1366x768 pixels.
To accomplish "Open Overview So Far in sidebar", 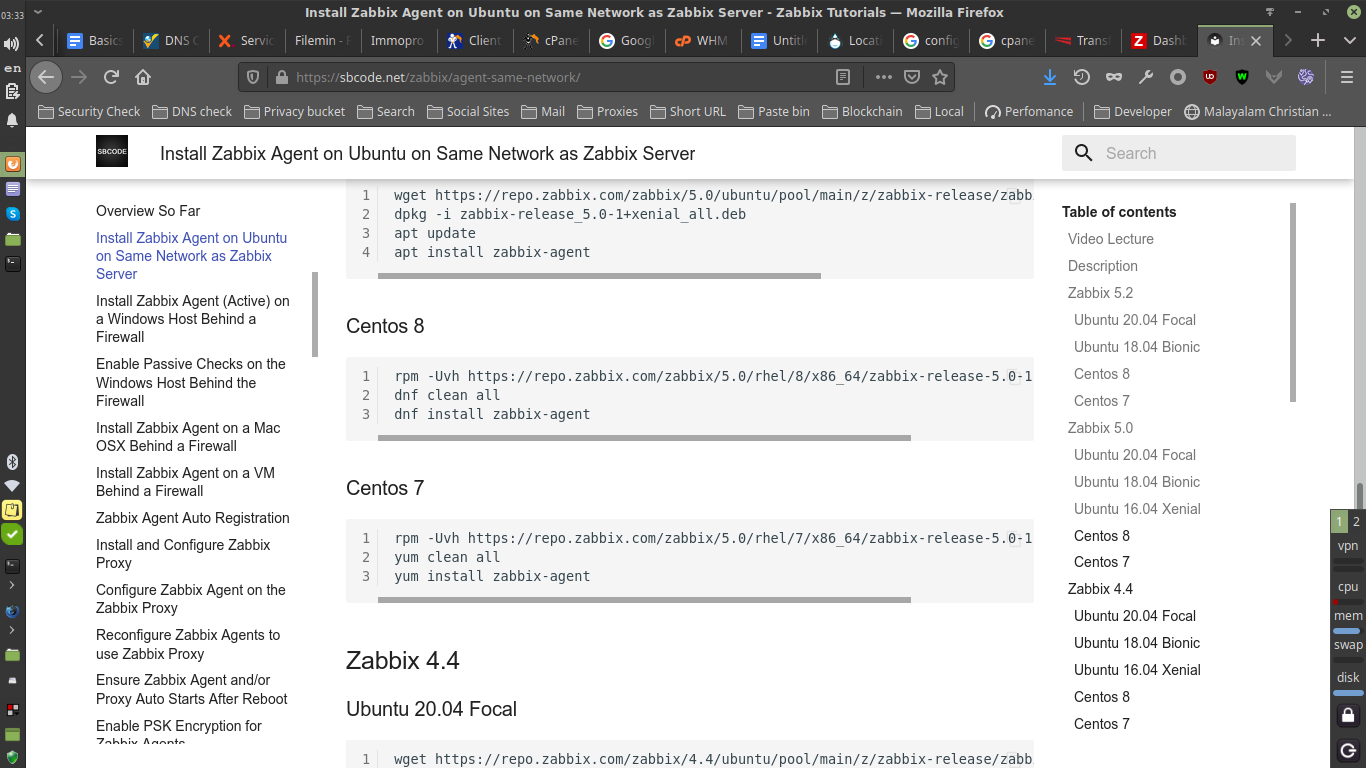I will 148,211.
